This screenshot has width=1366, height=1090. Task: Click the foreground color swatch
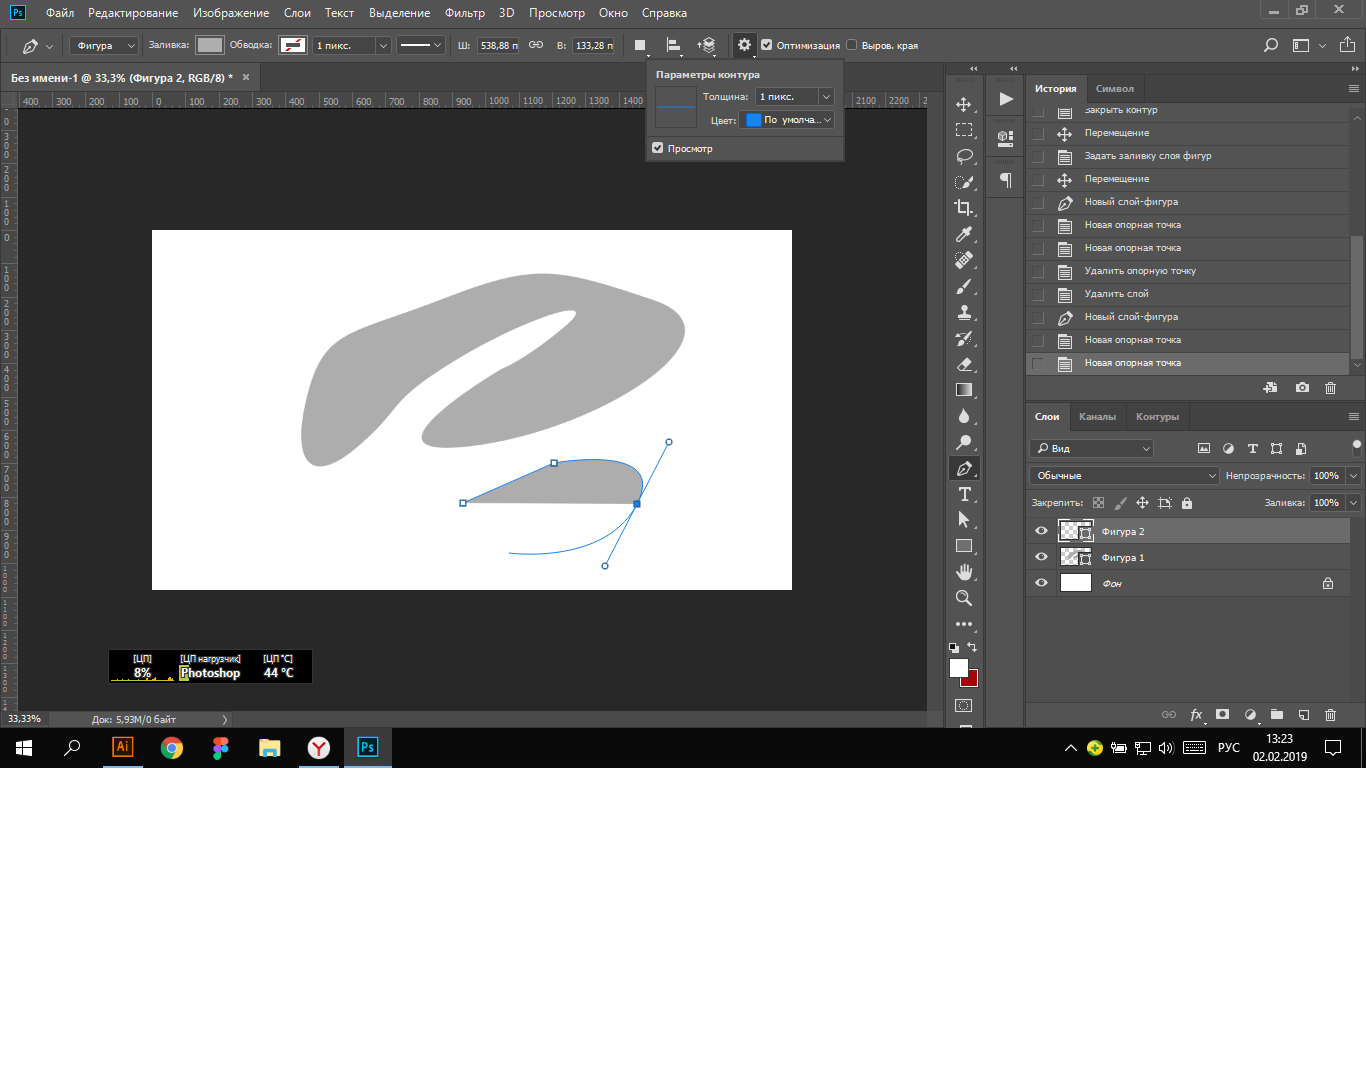[x=959, y=668]
